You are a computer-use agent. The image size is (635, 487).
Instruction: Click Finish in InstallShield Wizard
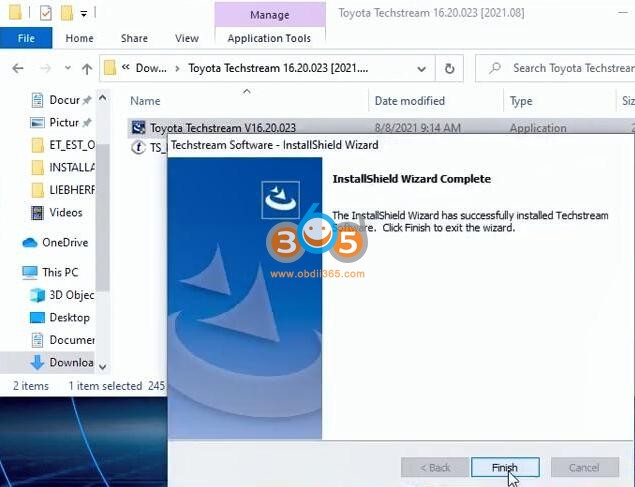click(505, 468)
